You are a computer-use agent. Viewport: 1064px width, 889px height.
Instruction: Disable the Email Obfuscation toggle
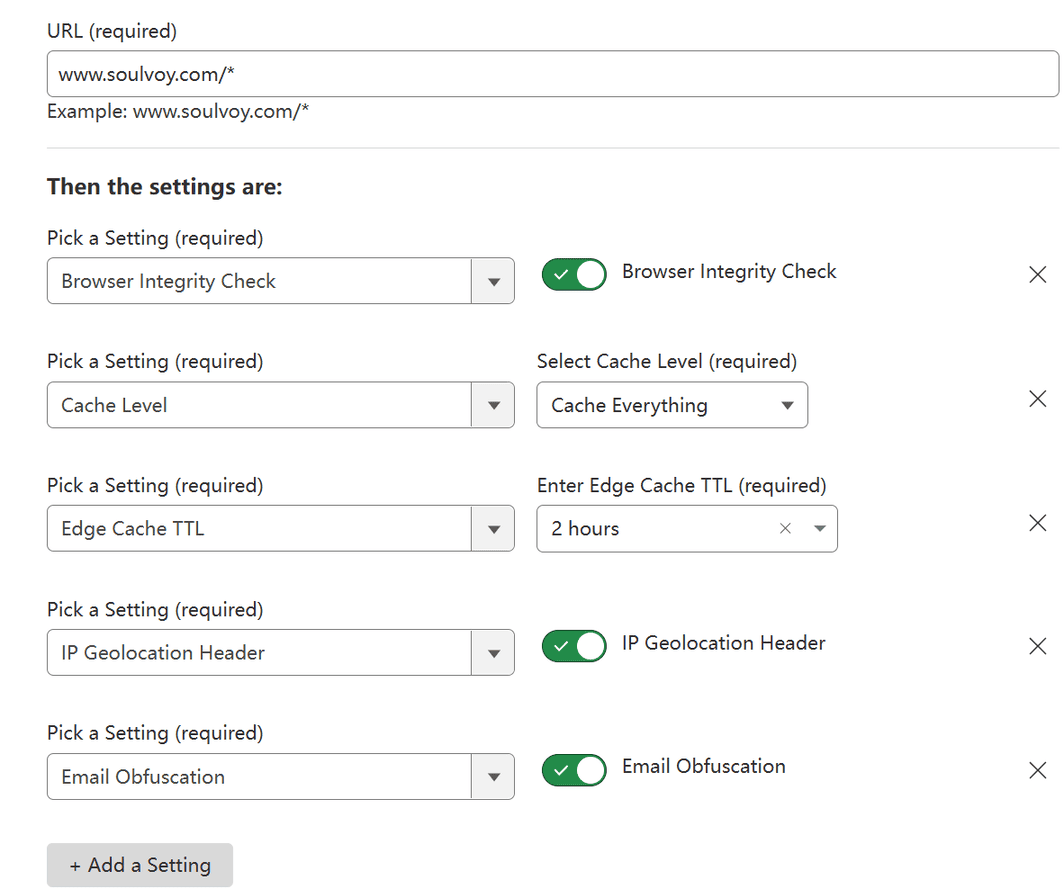point(573,770)
